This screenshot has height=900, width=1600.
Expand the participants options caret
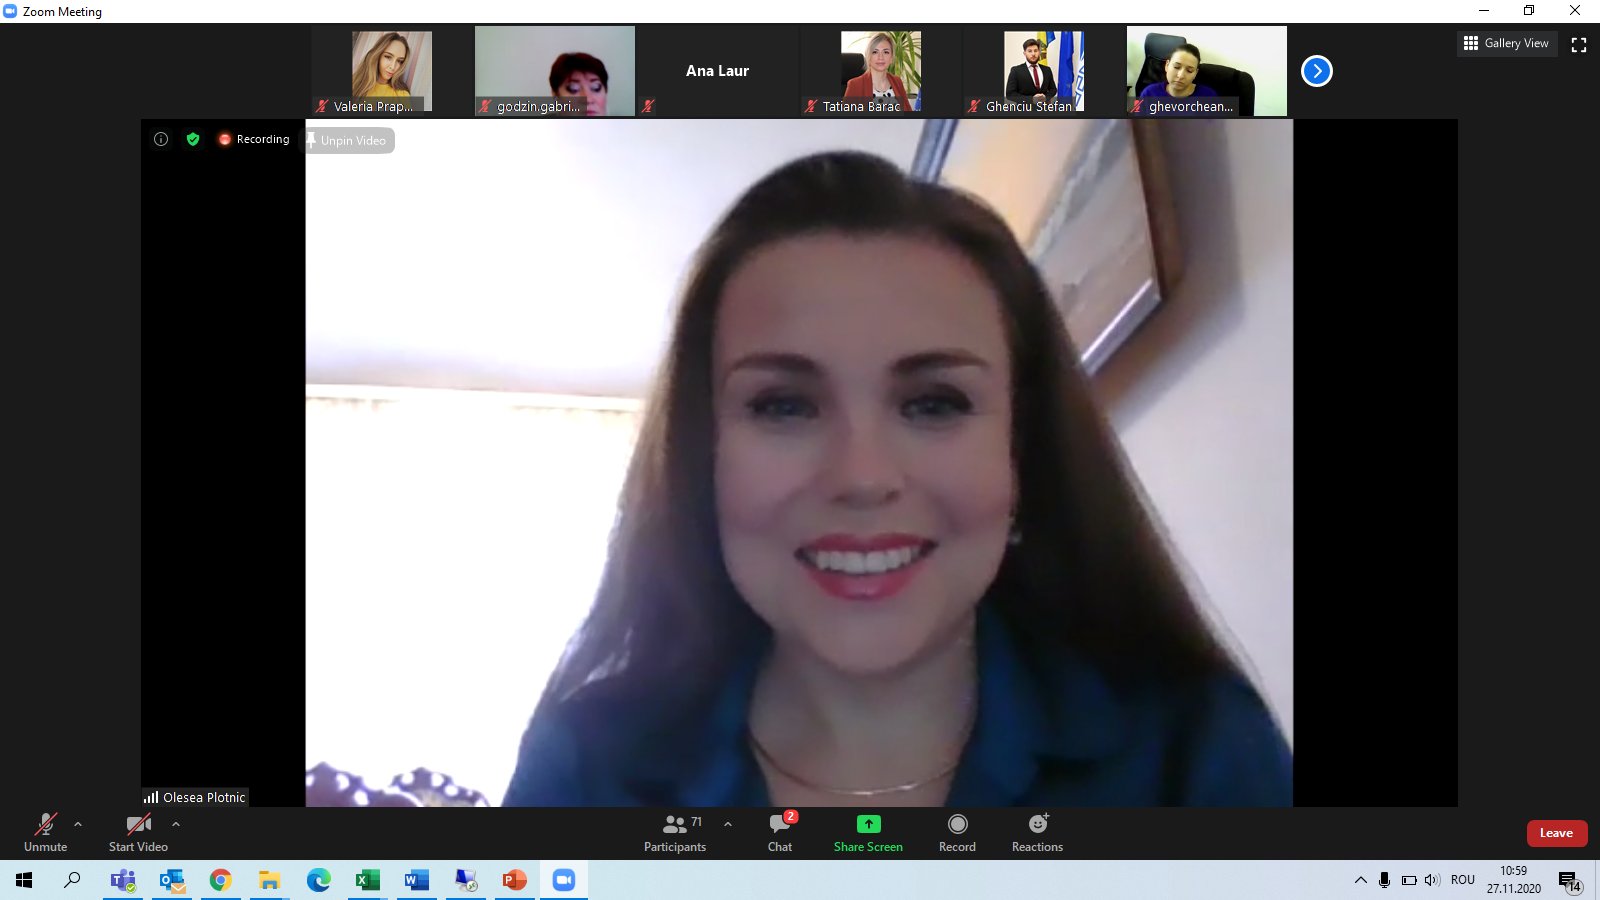(x=728, y=824)
